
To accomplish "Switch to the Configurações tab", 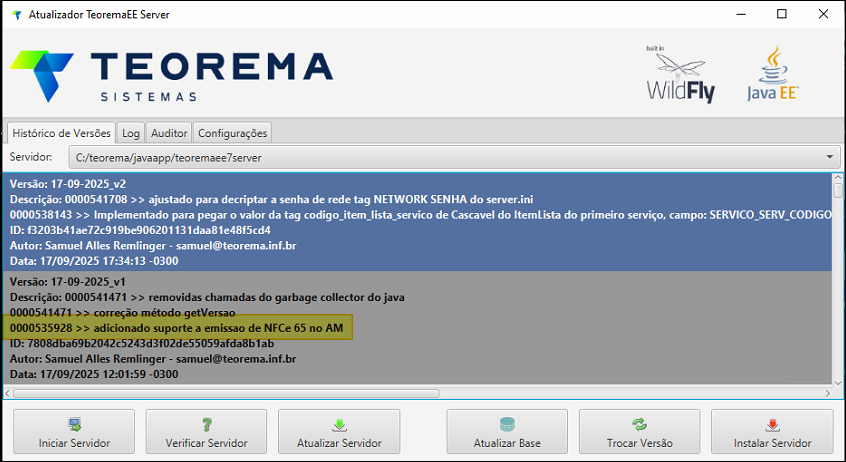I will [x=232, y=133].
